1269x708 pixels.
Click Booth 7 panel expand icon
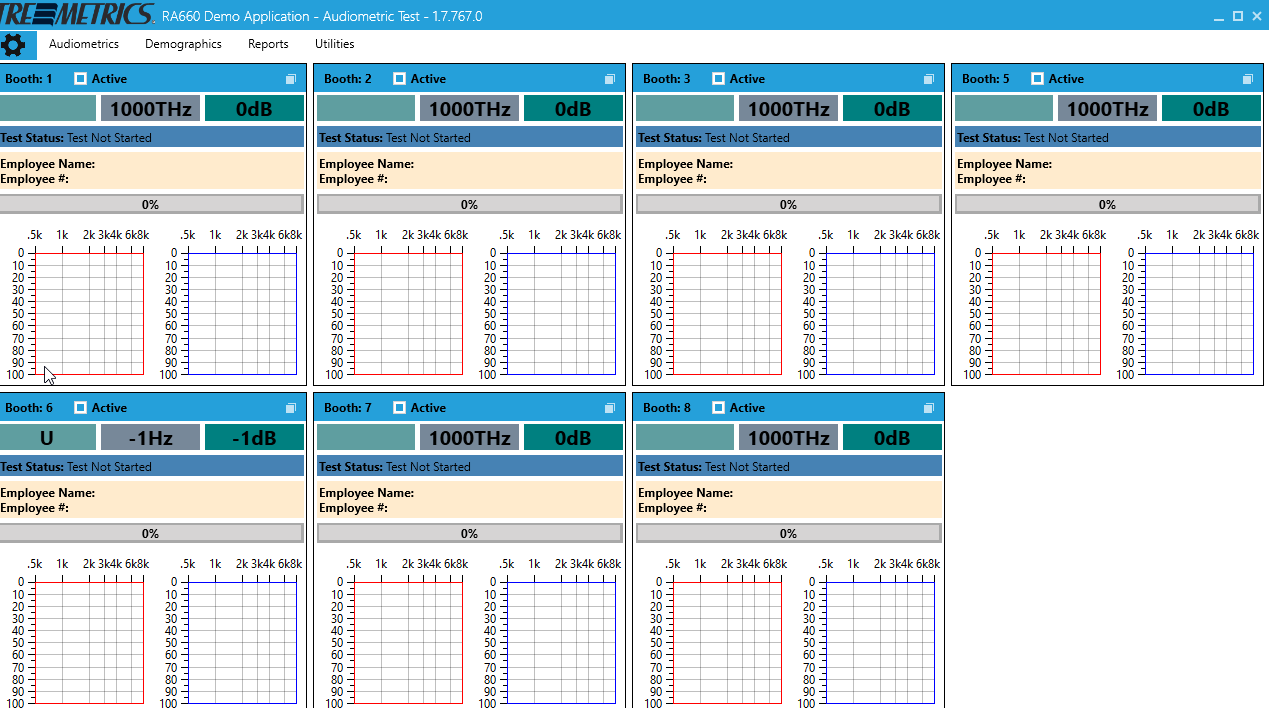pos(610,408)
